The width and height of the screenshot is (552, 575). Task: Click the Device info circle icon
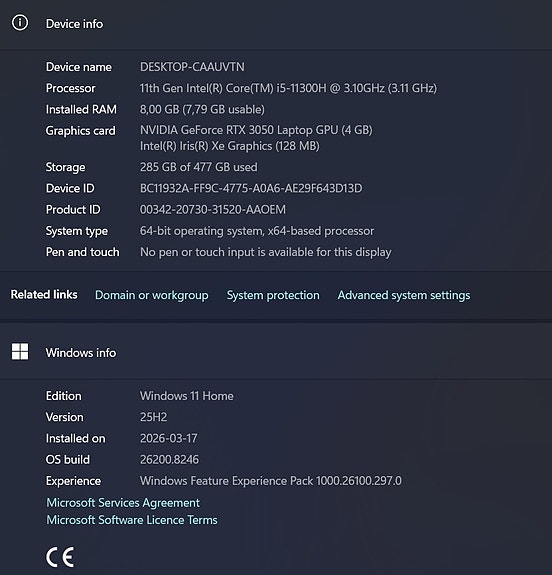tap(20, 23)
